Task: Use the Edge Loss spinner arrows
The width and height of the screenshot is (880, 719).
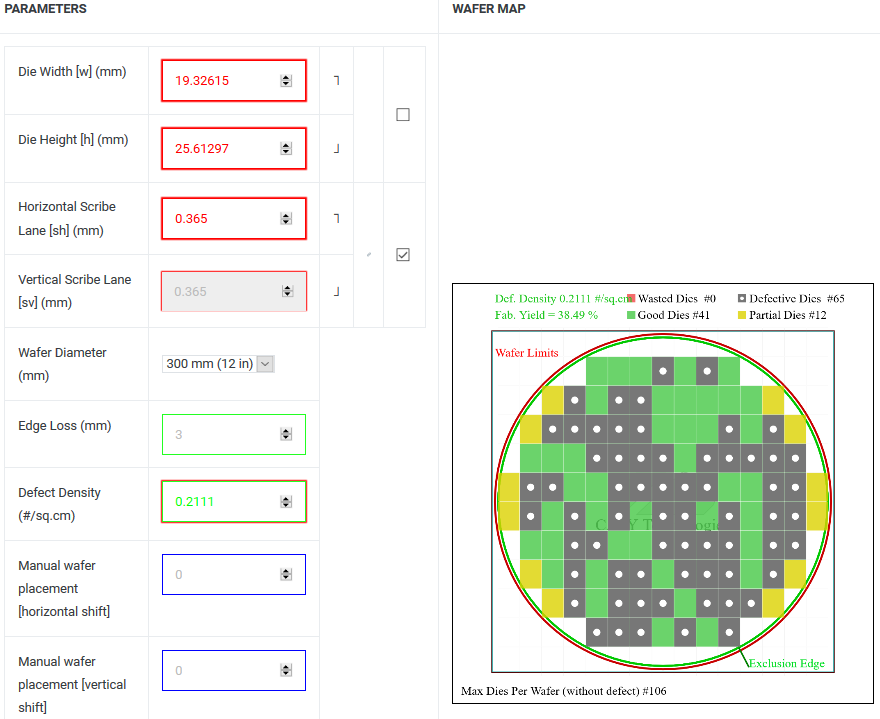Action: pyautogui.click(x=286, y=434)
